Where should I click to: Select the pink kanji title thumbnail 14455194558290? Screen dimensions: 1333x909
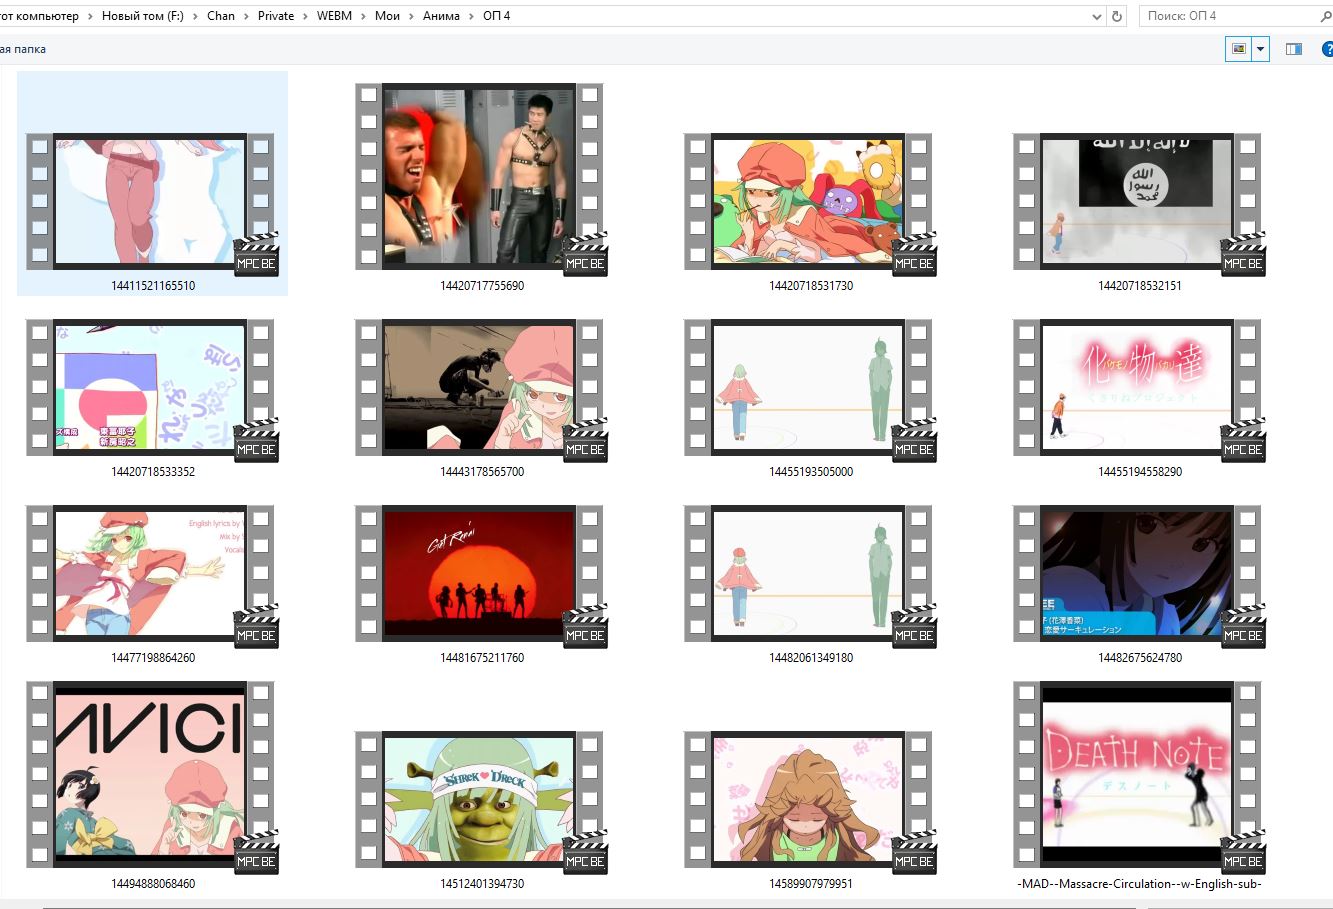click(1138, 388)
